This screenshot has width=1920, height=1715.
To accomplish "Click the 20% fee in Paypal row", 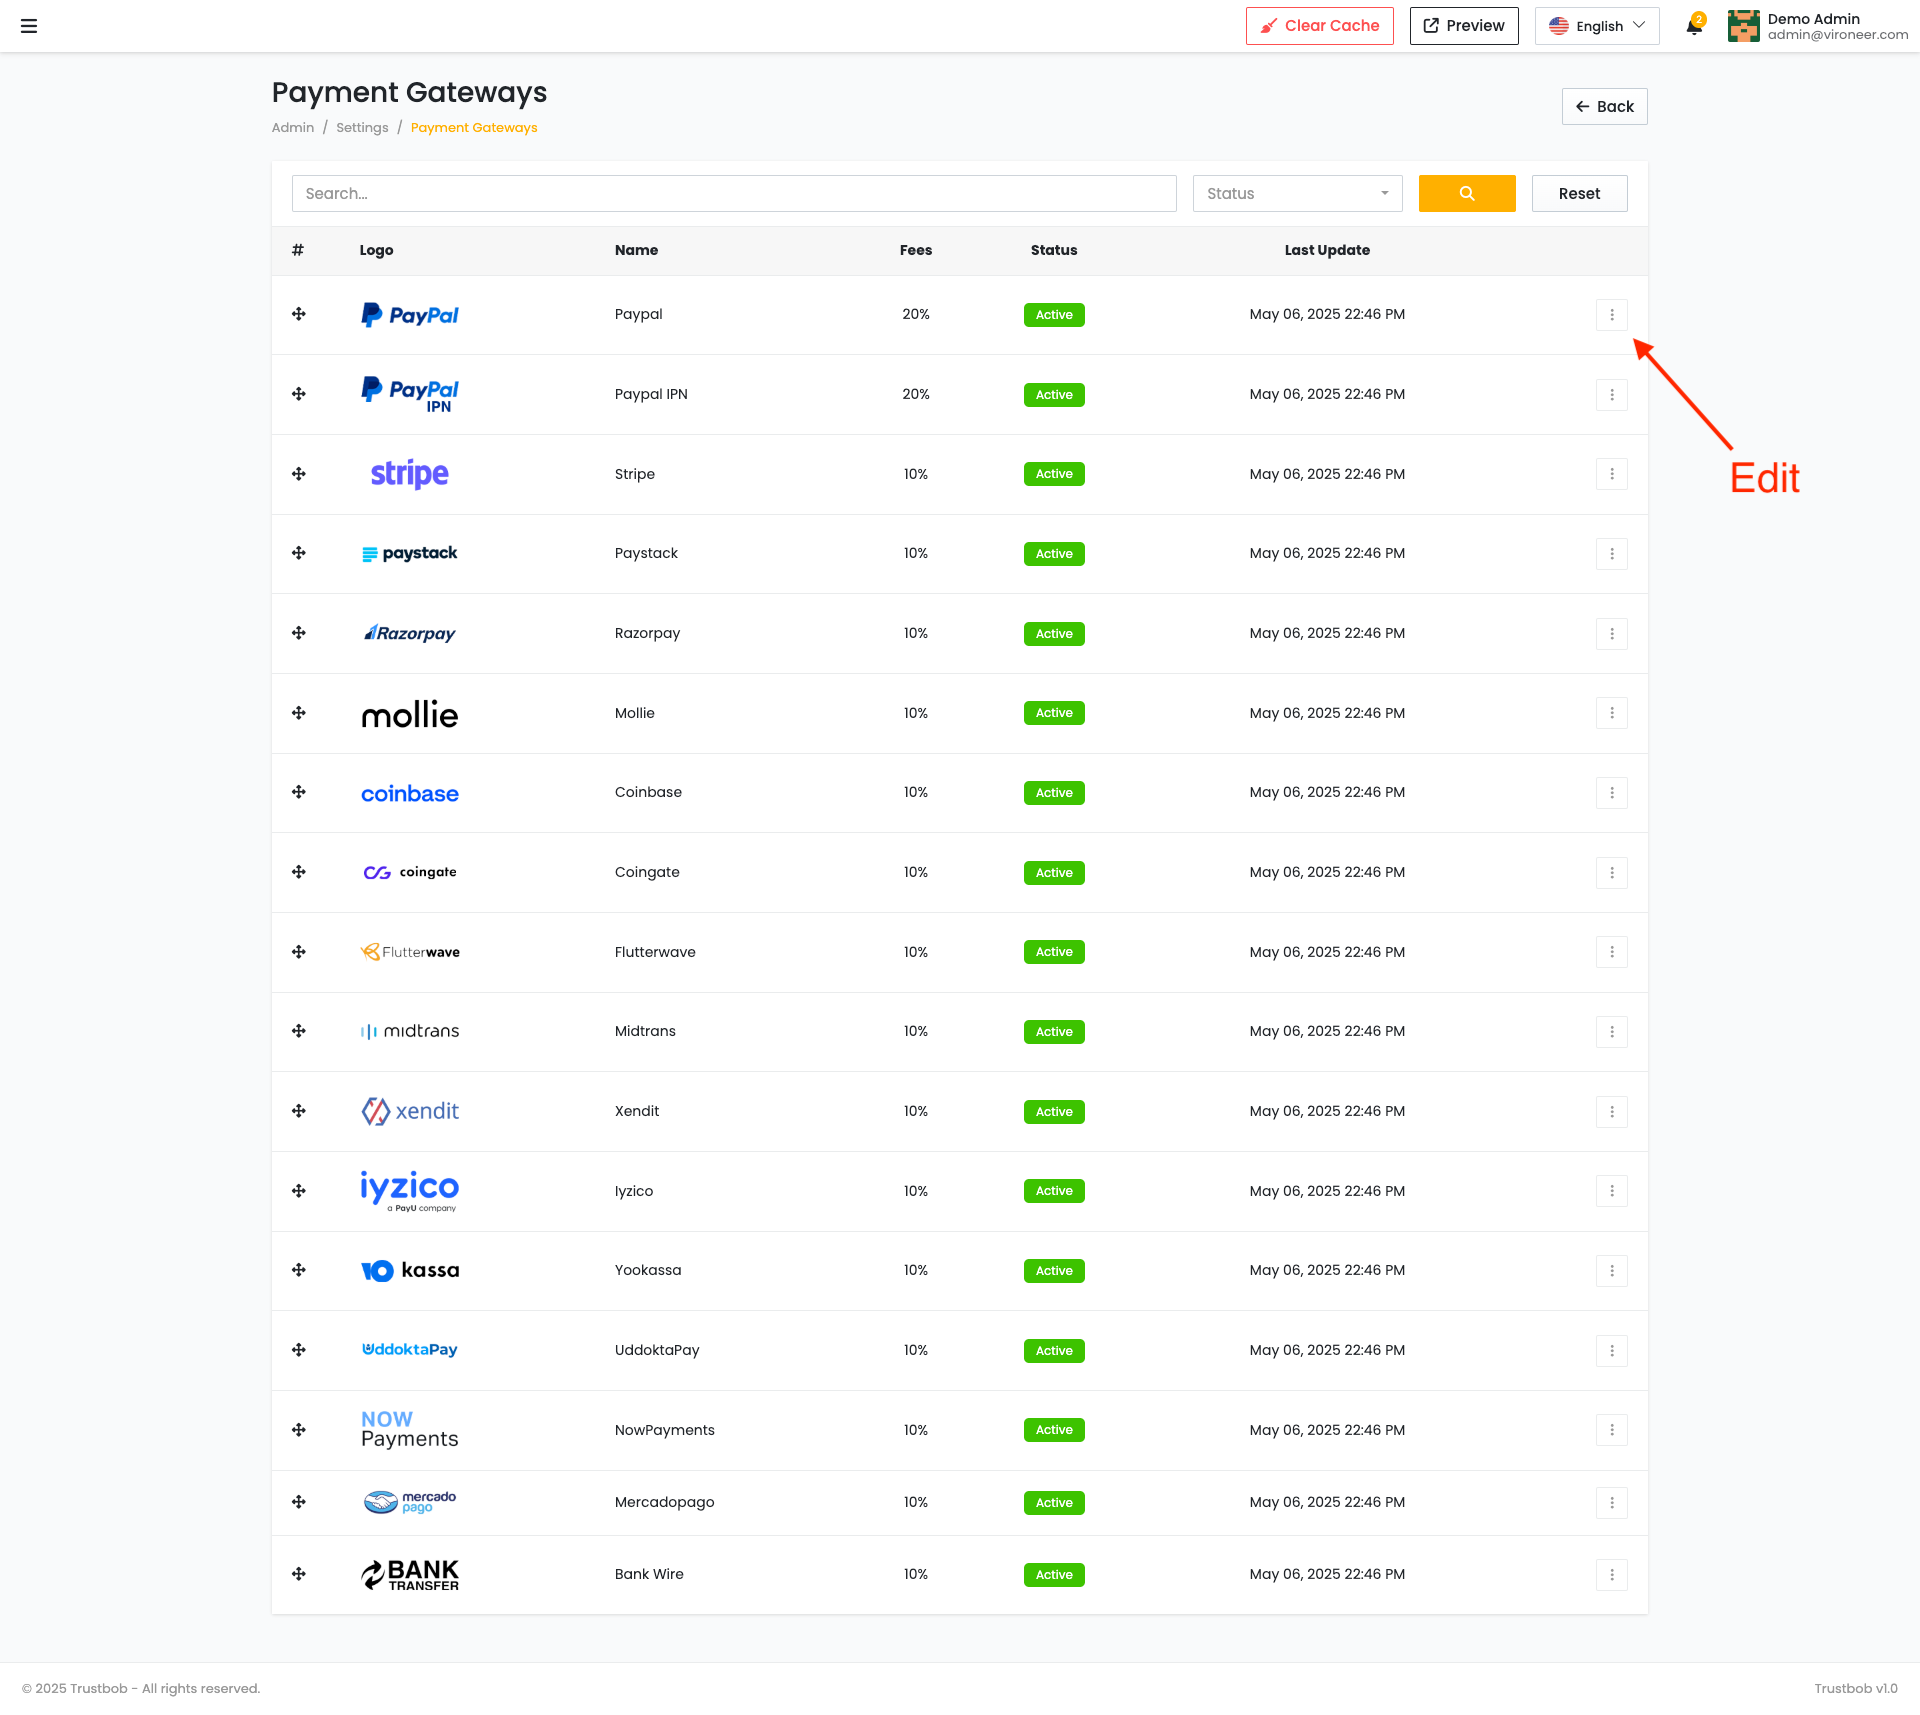I will [916, 315].
